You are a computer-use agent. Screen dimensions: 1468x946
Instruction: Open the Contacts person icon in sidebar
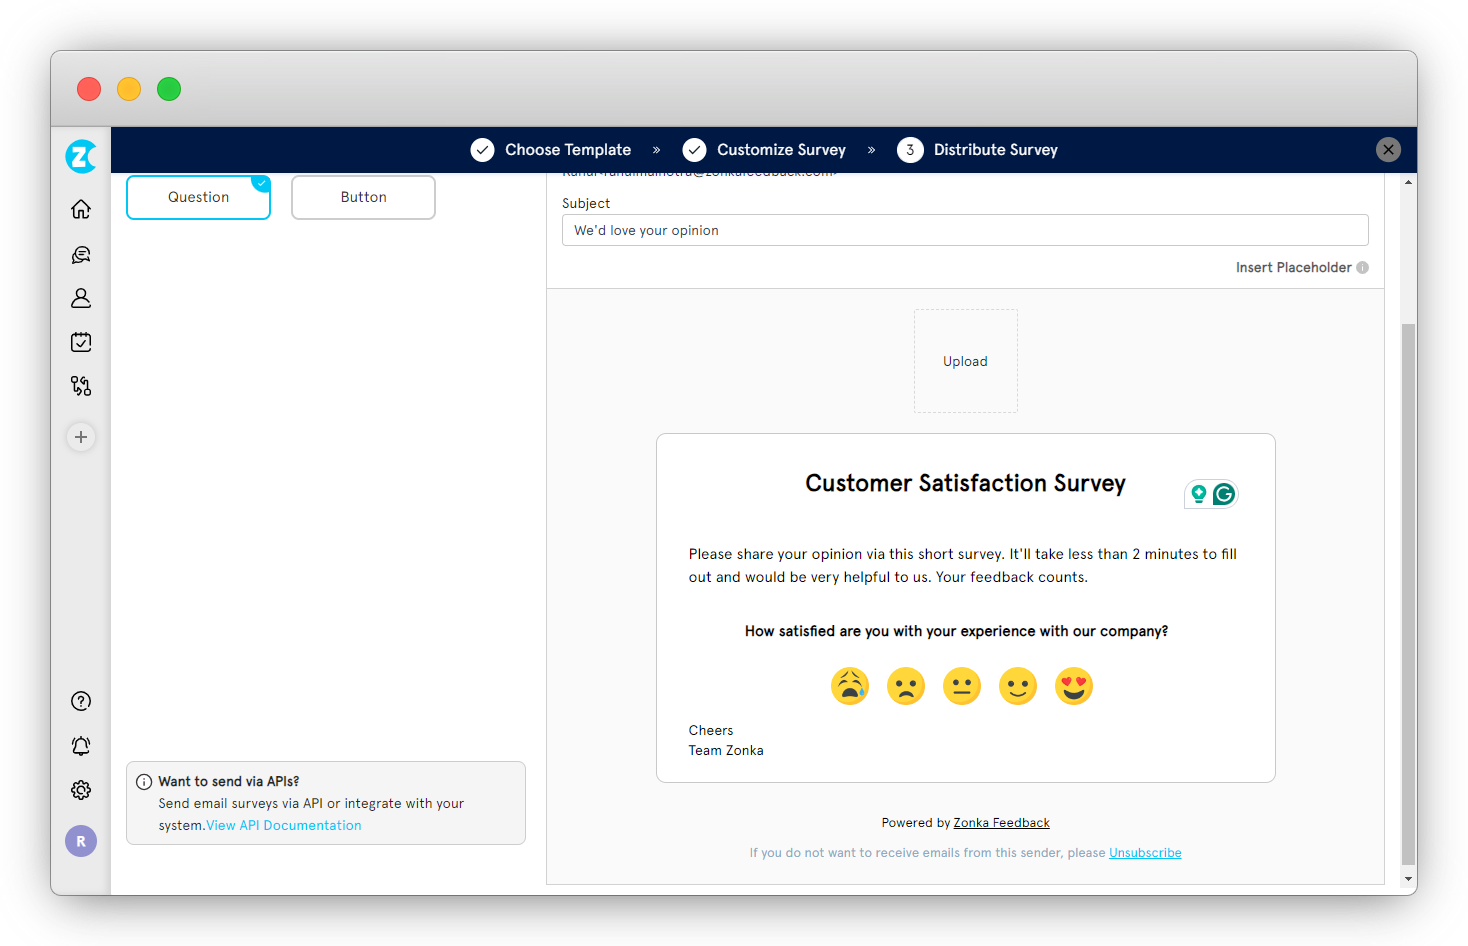(x=80, y=298)
